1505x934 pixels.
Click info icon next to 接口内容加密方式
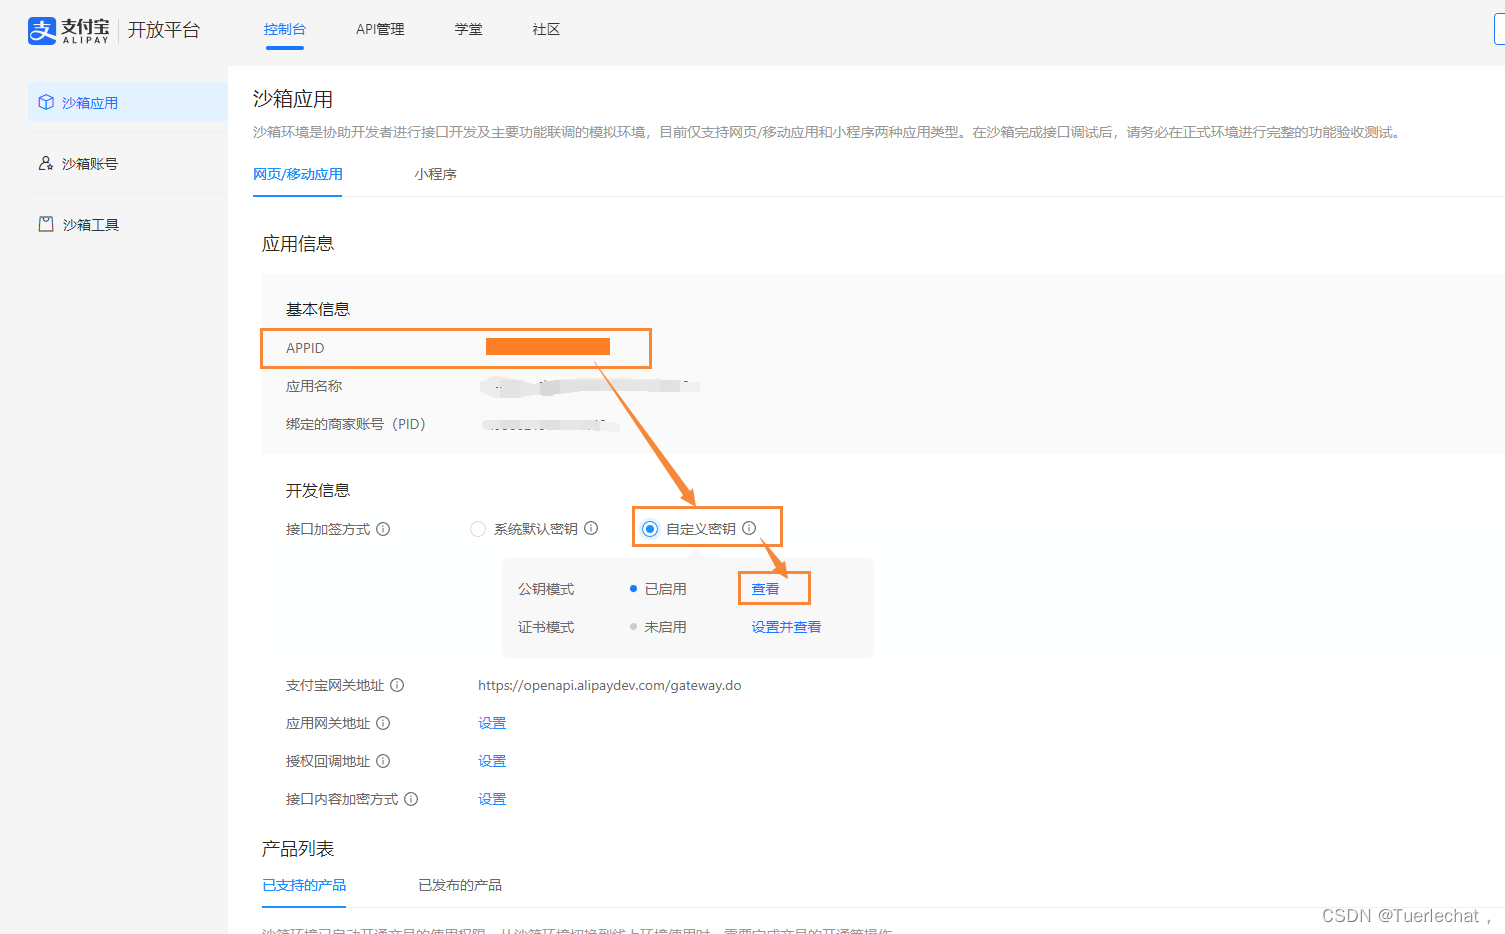coord(411,799)
